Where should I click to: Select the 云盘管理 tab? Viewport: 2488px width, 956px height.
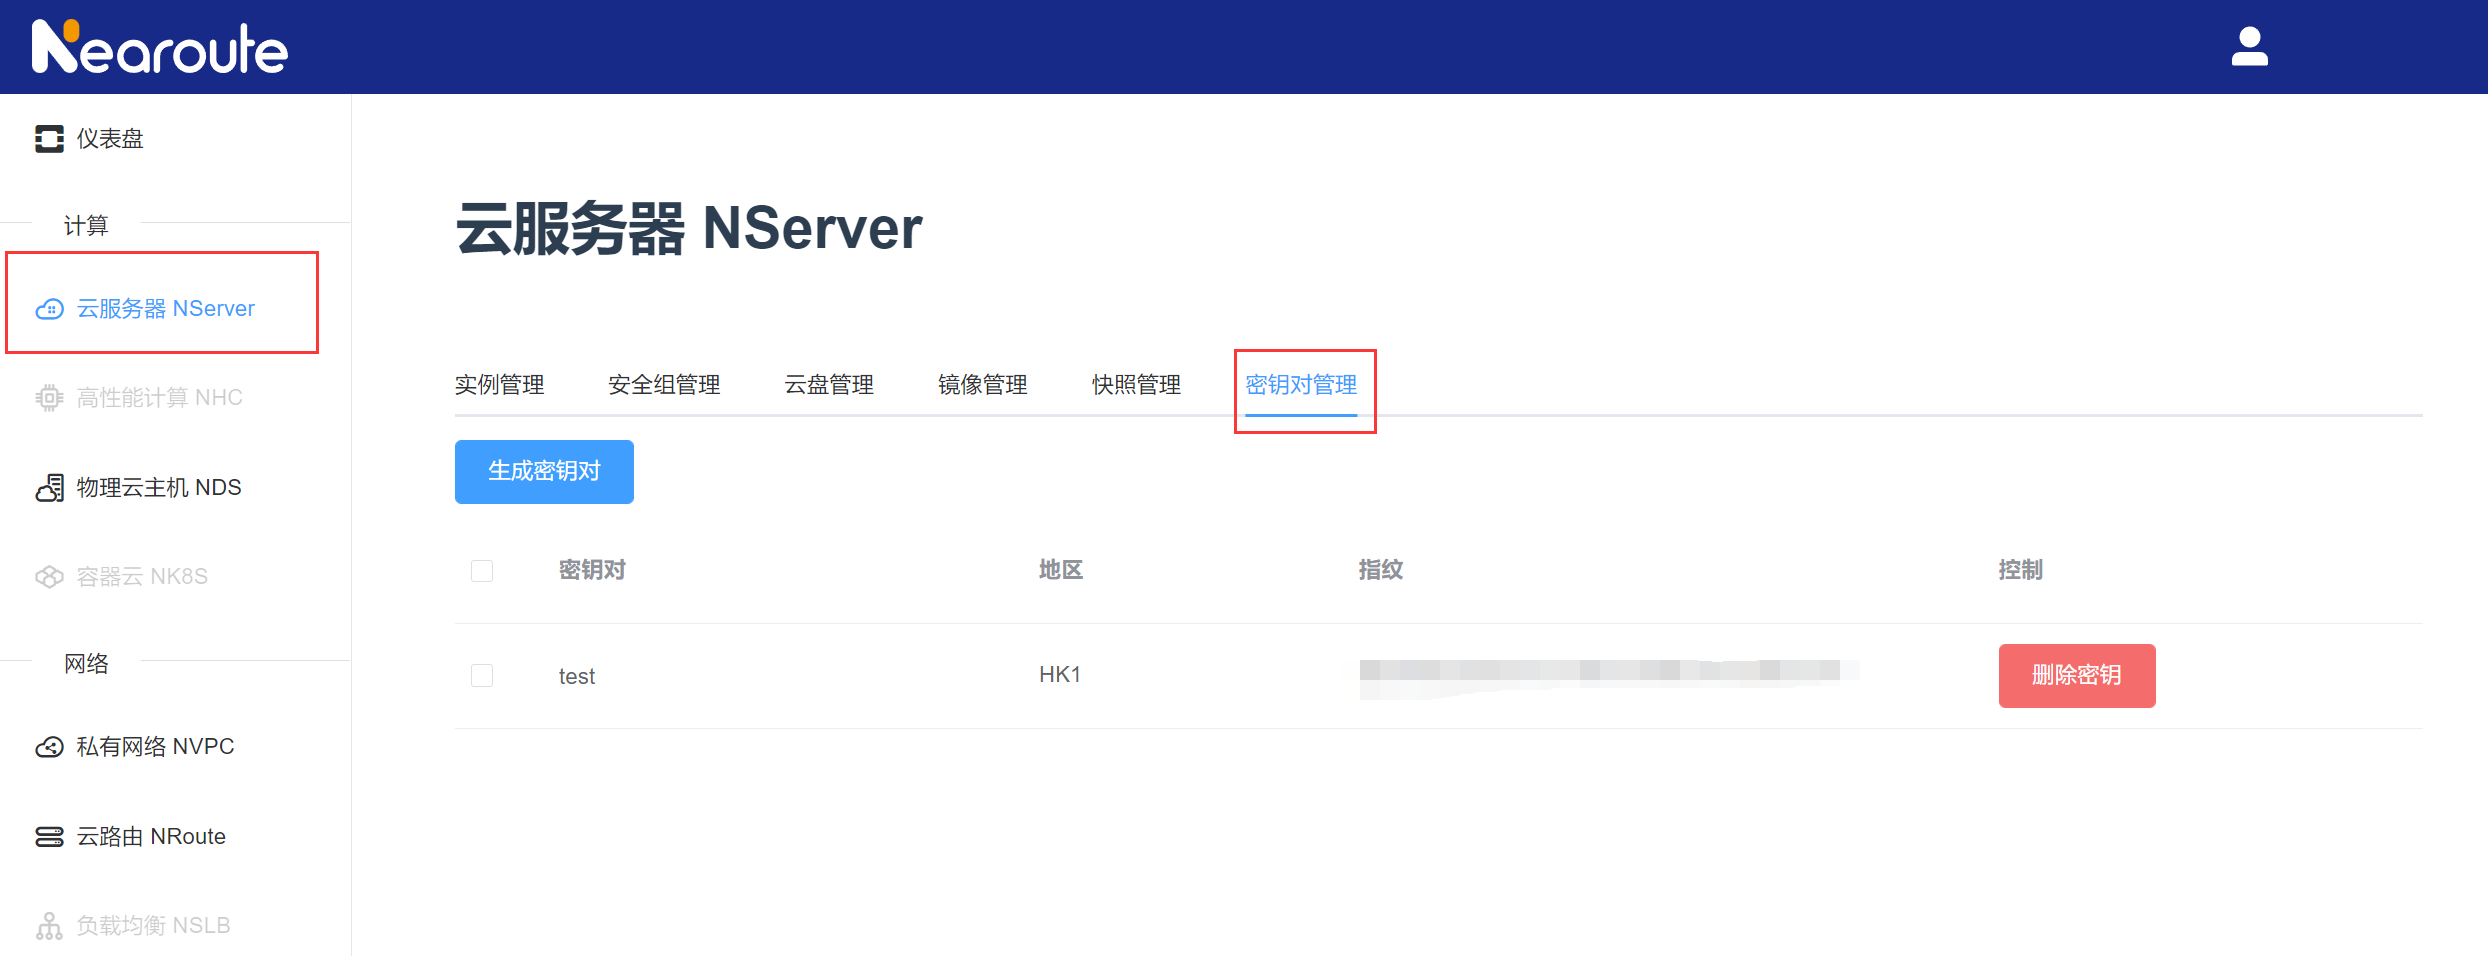pyautogui.click(x=829, y=385)
